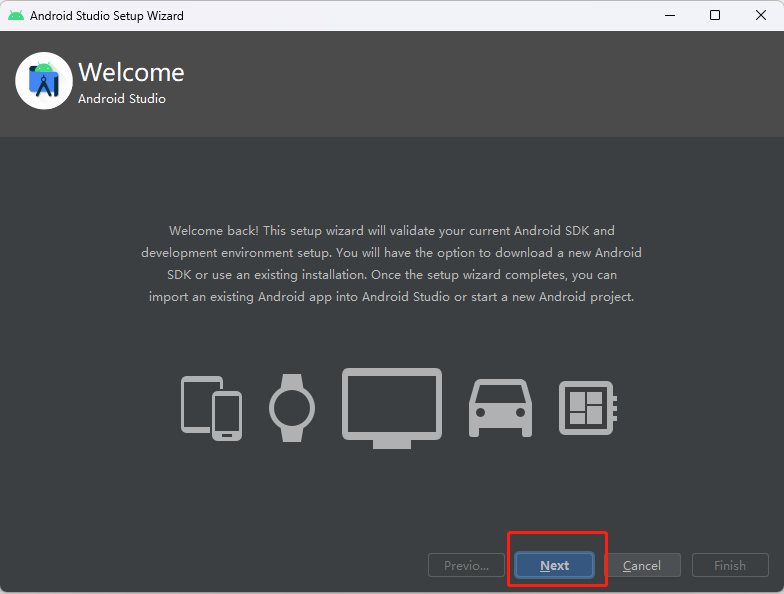This screenshot has height=594, width=784.
Task: Close the Setup Wizard window
Action: [761, 16]
